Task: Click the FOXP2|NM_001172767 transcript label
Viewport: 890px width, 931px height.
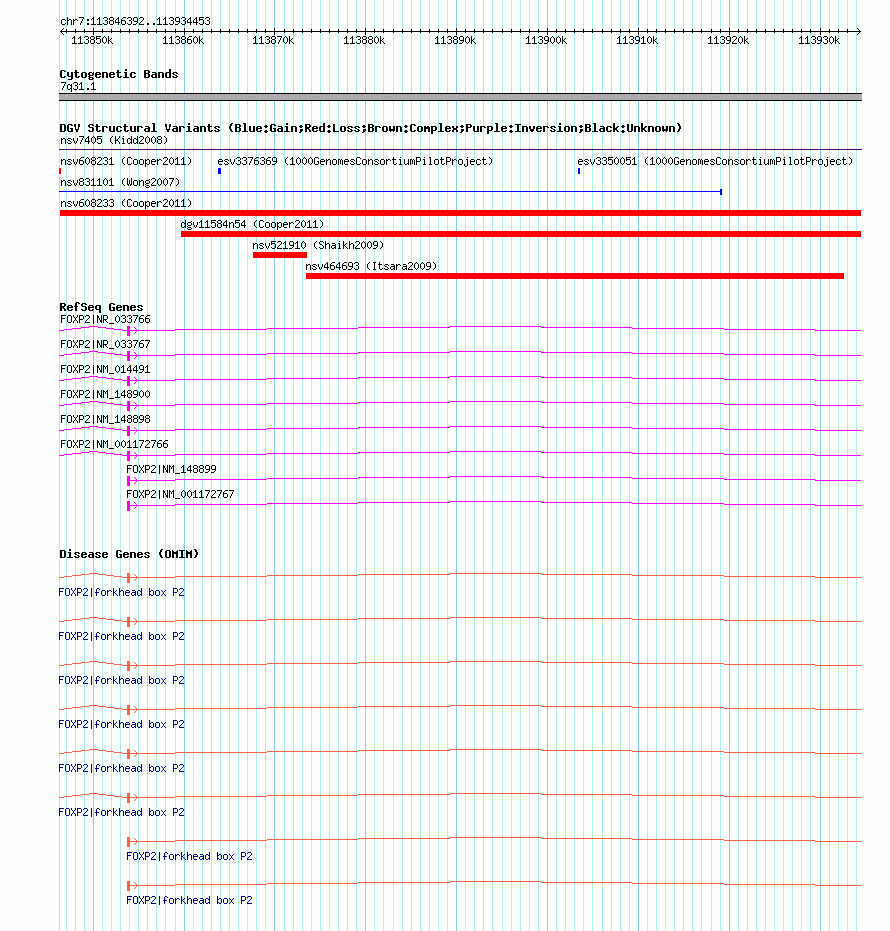Action: (180, 494)
